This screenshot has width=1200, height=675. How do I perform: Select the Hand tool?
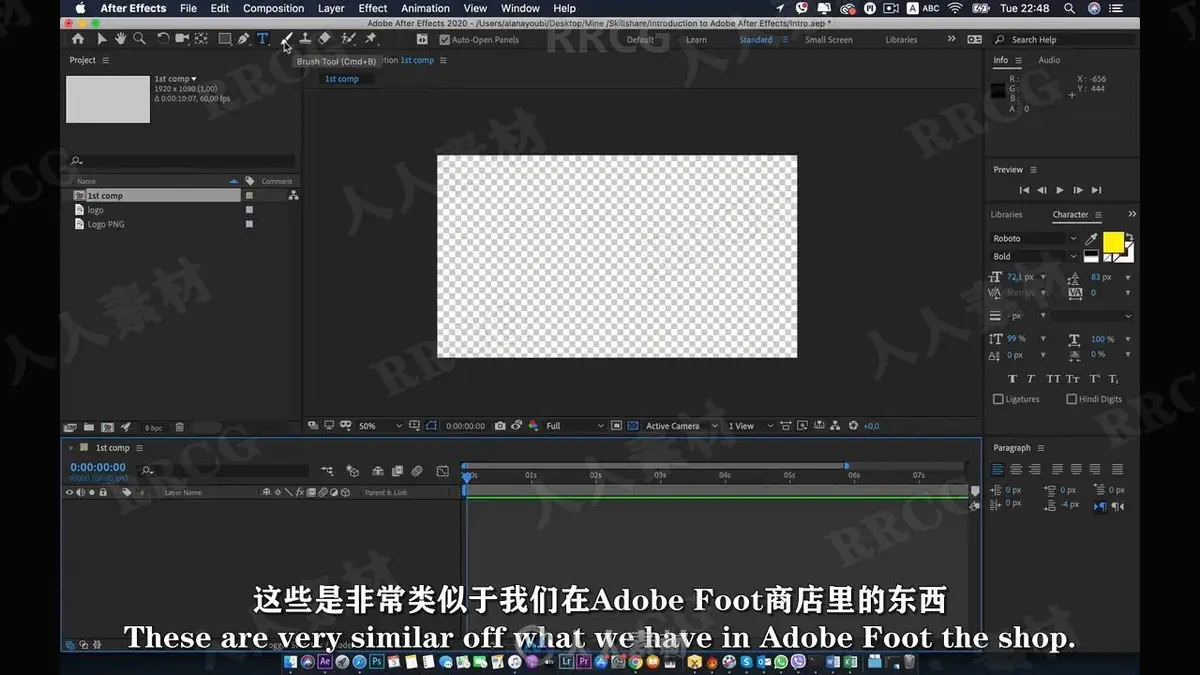coord(120,39)
